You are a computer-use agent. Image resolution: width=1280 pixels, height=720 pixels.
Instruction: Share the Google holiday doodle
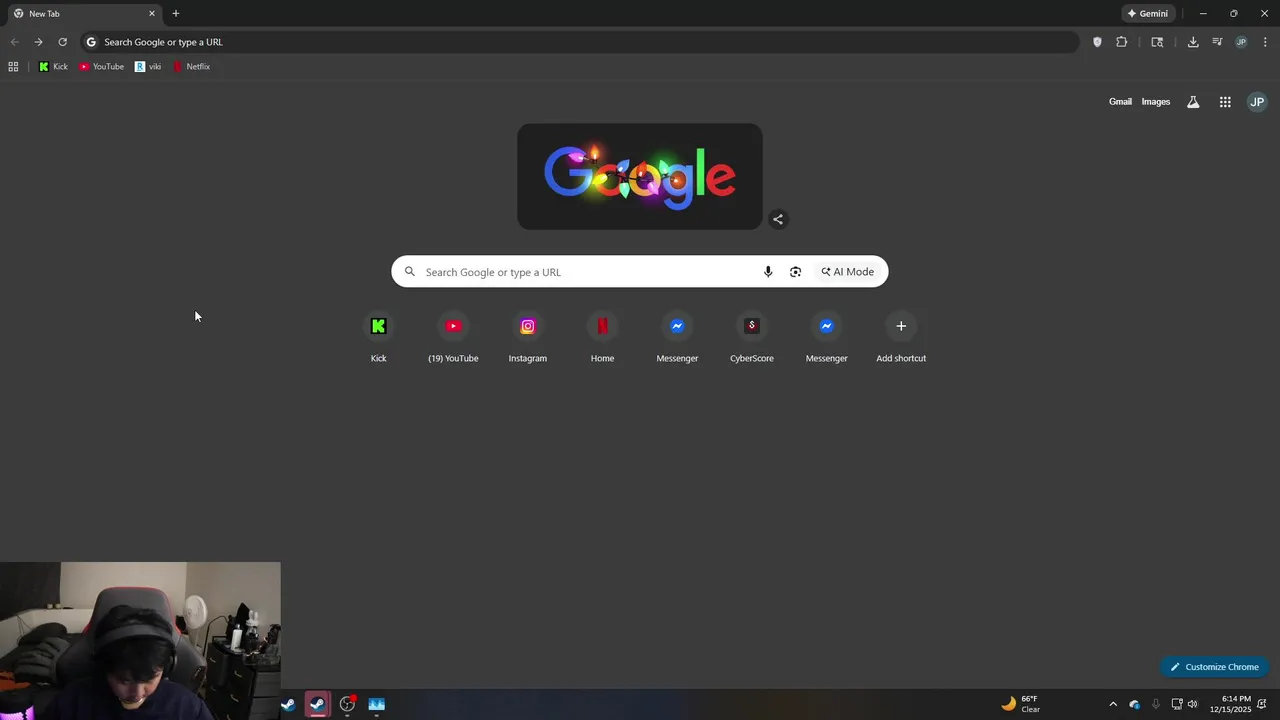(778, 219)
